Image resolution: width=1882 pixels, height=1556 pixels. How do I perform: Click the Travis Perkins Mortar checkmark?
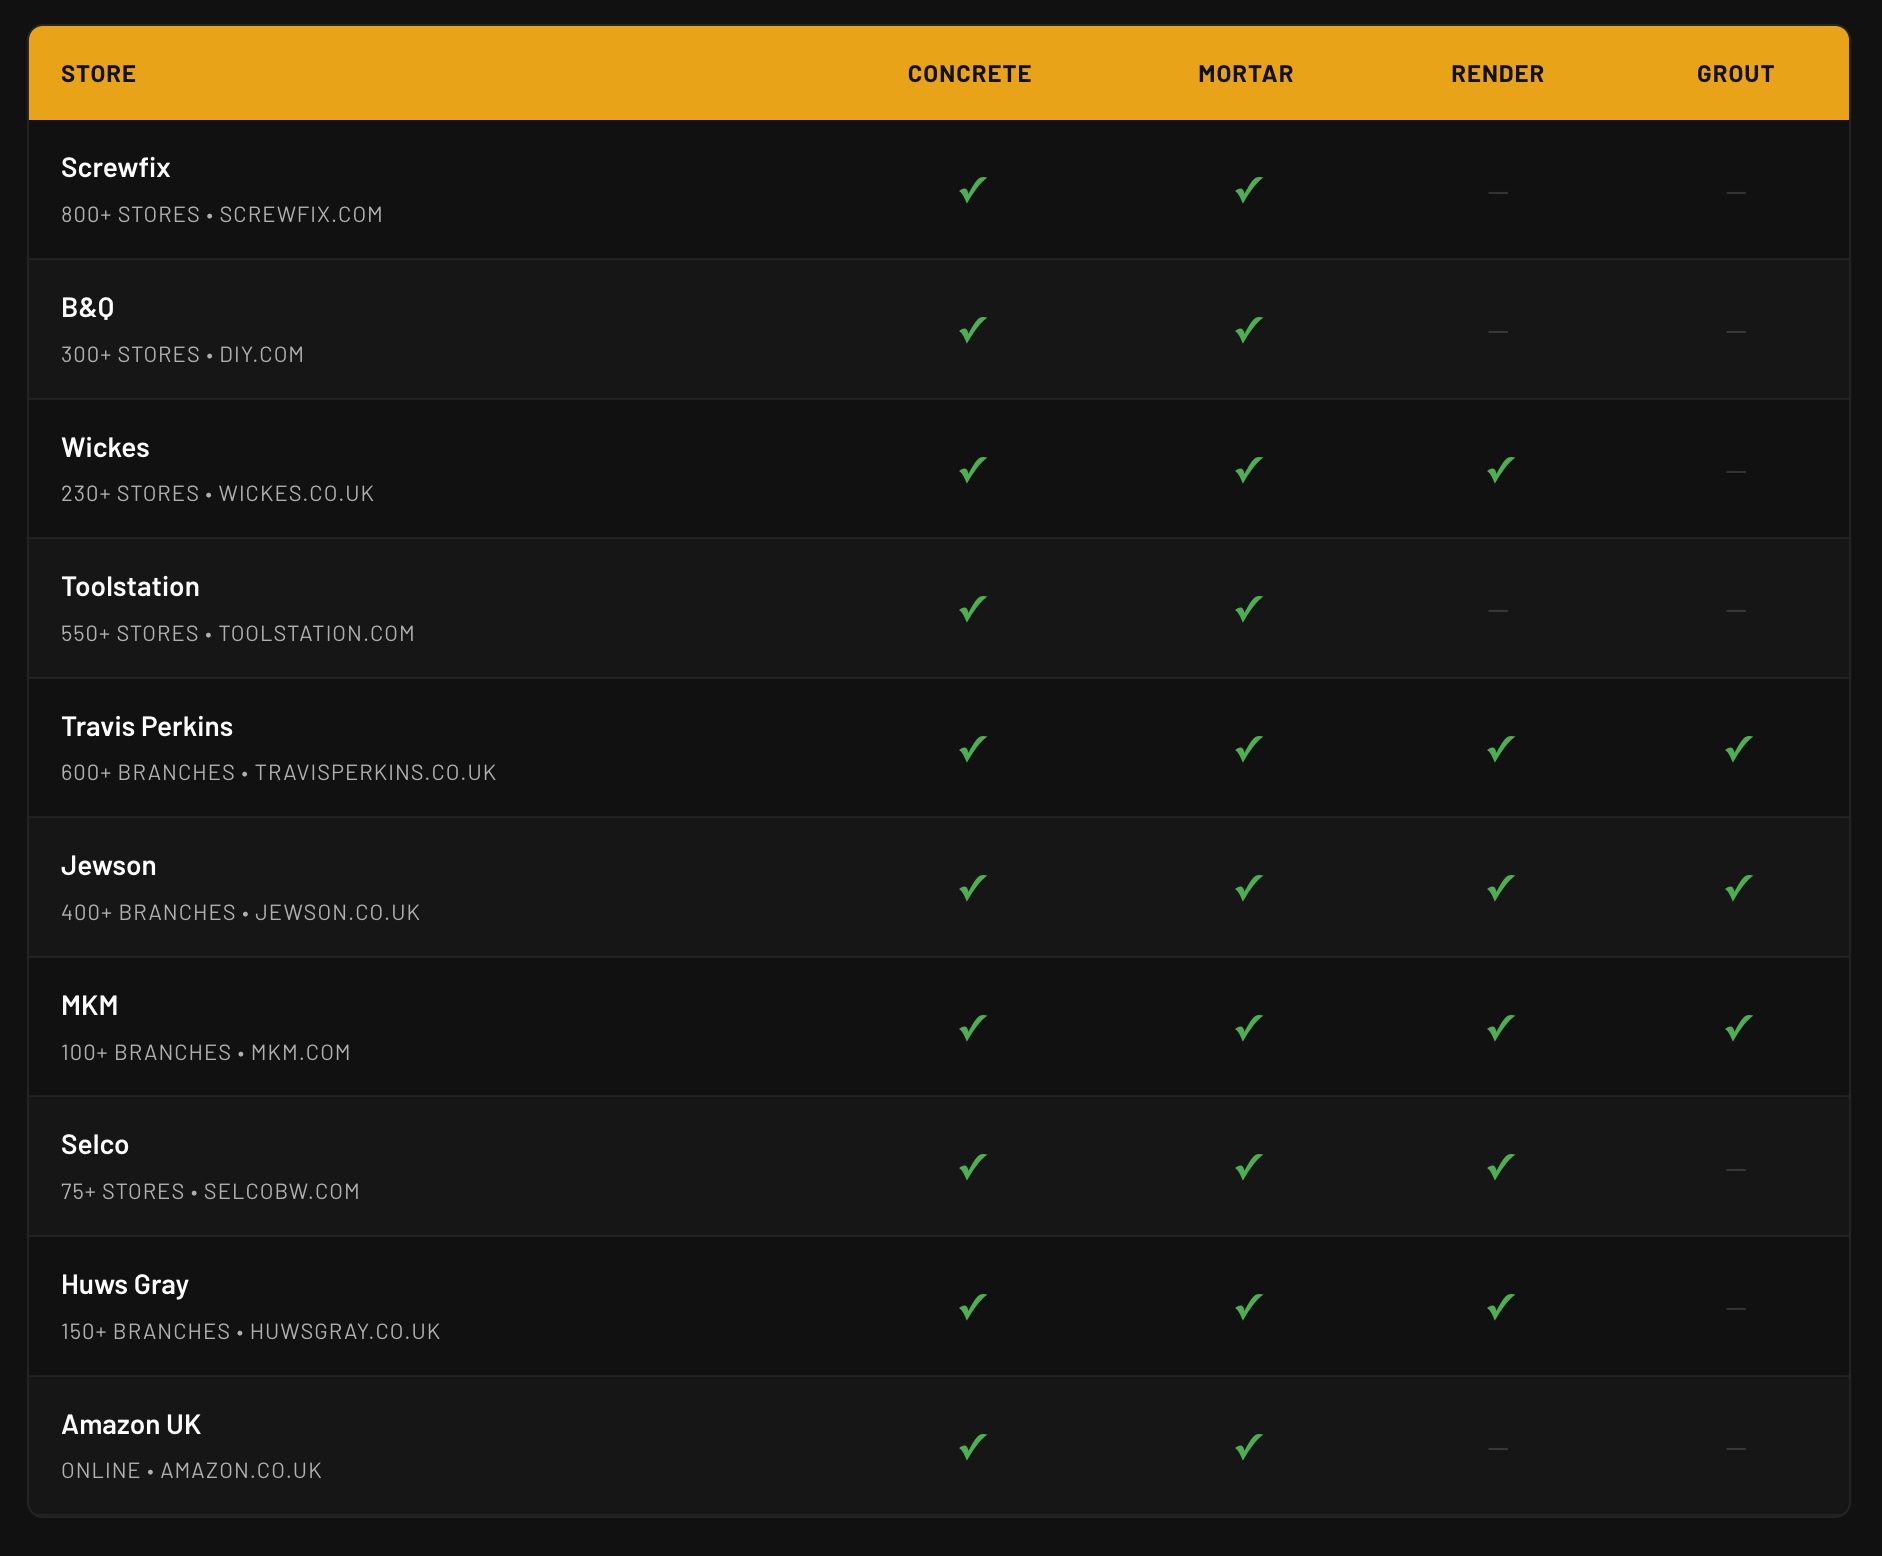tap(1248, 748)
